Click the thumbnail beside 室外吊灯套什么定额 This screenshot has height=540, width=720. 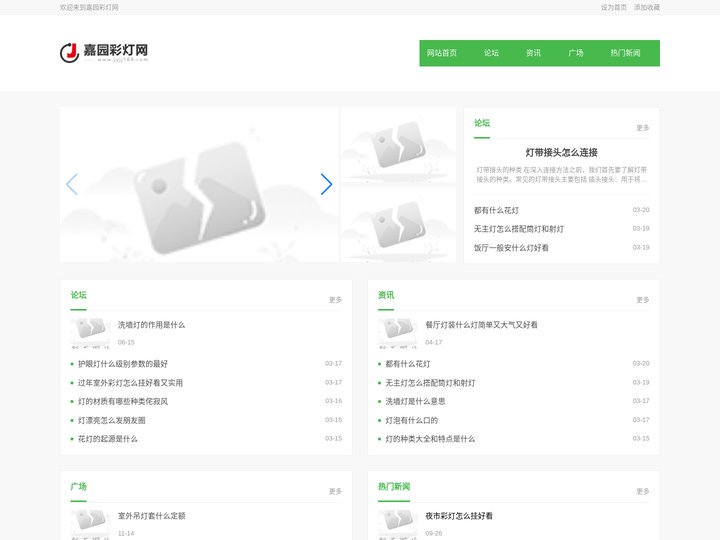tap(90, 524)
